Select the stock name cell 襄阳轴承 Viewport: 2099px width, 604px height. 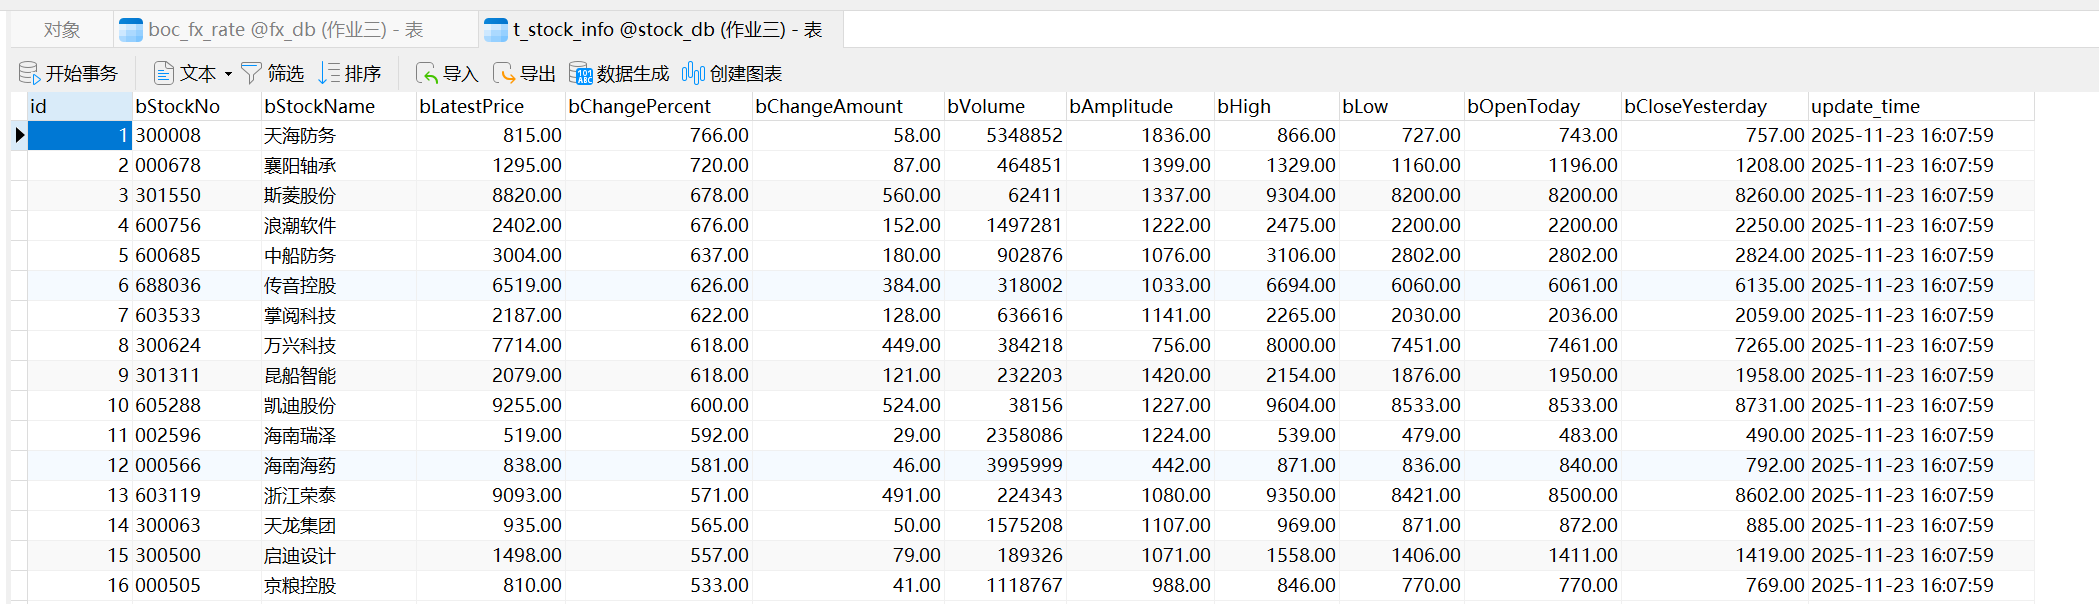[339, 165]
